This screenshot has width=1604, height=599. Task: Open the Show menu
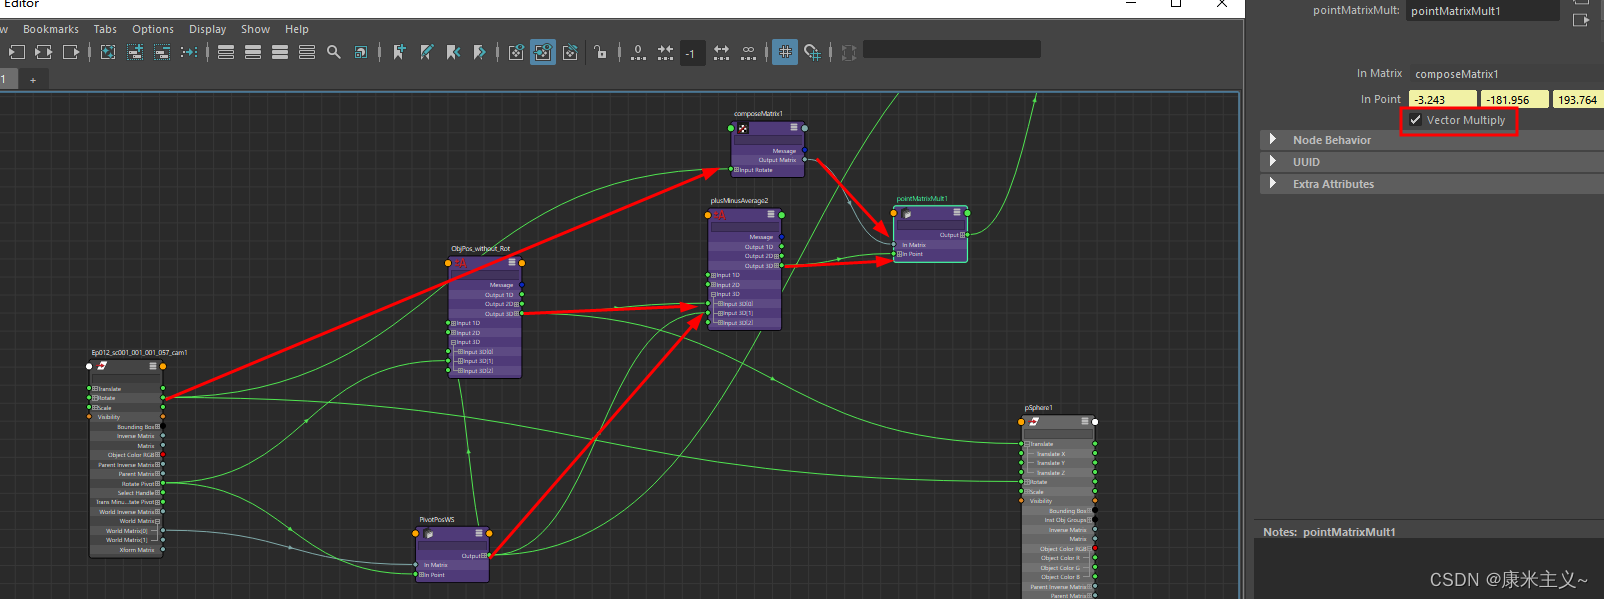255,29
